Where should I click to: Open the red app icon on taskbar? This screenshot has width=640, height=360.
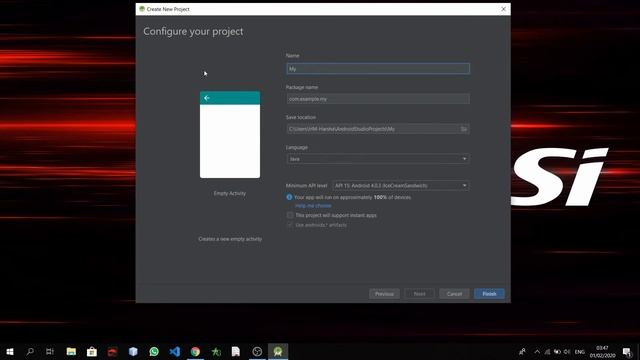(x=113, y=351)
